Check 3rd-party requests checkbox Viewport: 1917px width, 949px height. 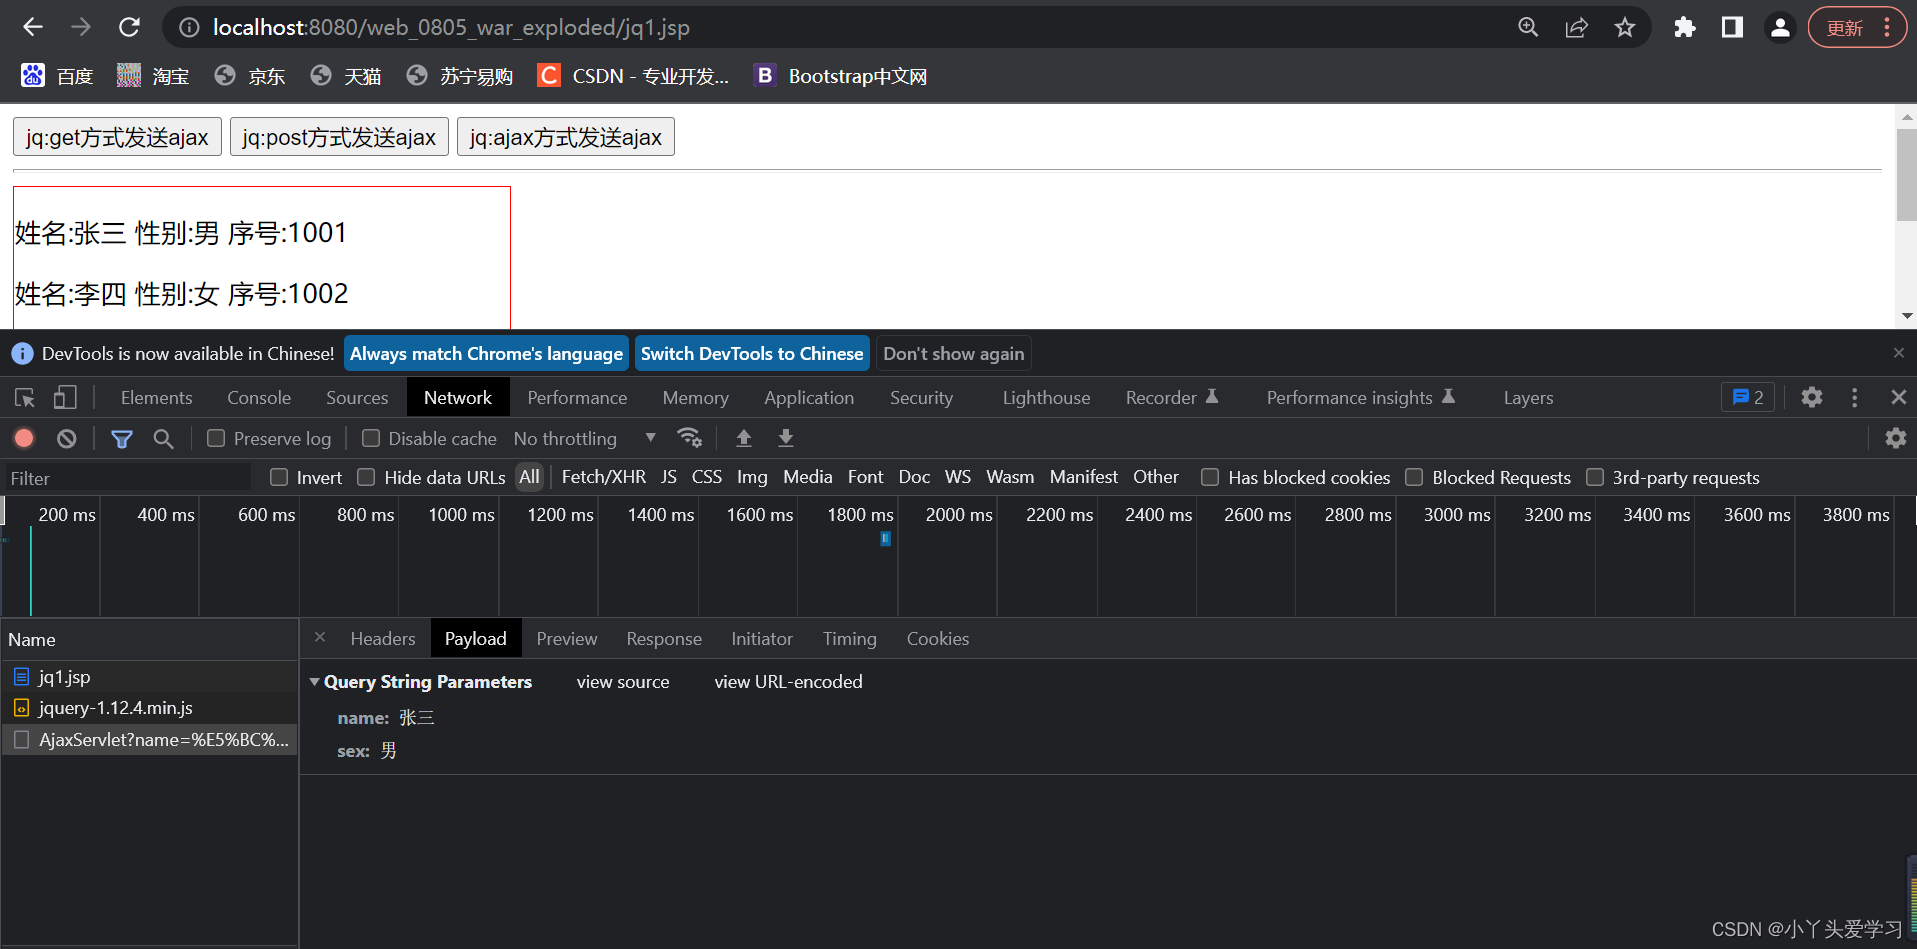click(x=1595, y=478)
